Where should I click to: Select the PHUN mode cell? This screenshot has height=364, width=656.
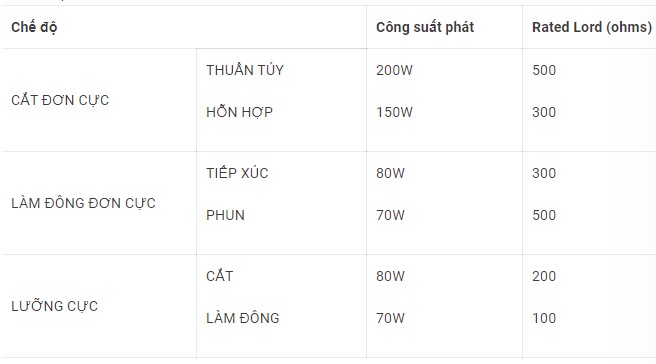click(225, 215)
